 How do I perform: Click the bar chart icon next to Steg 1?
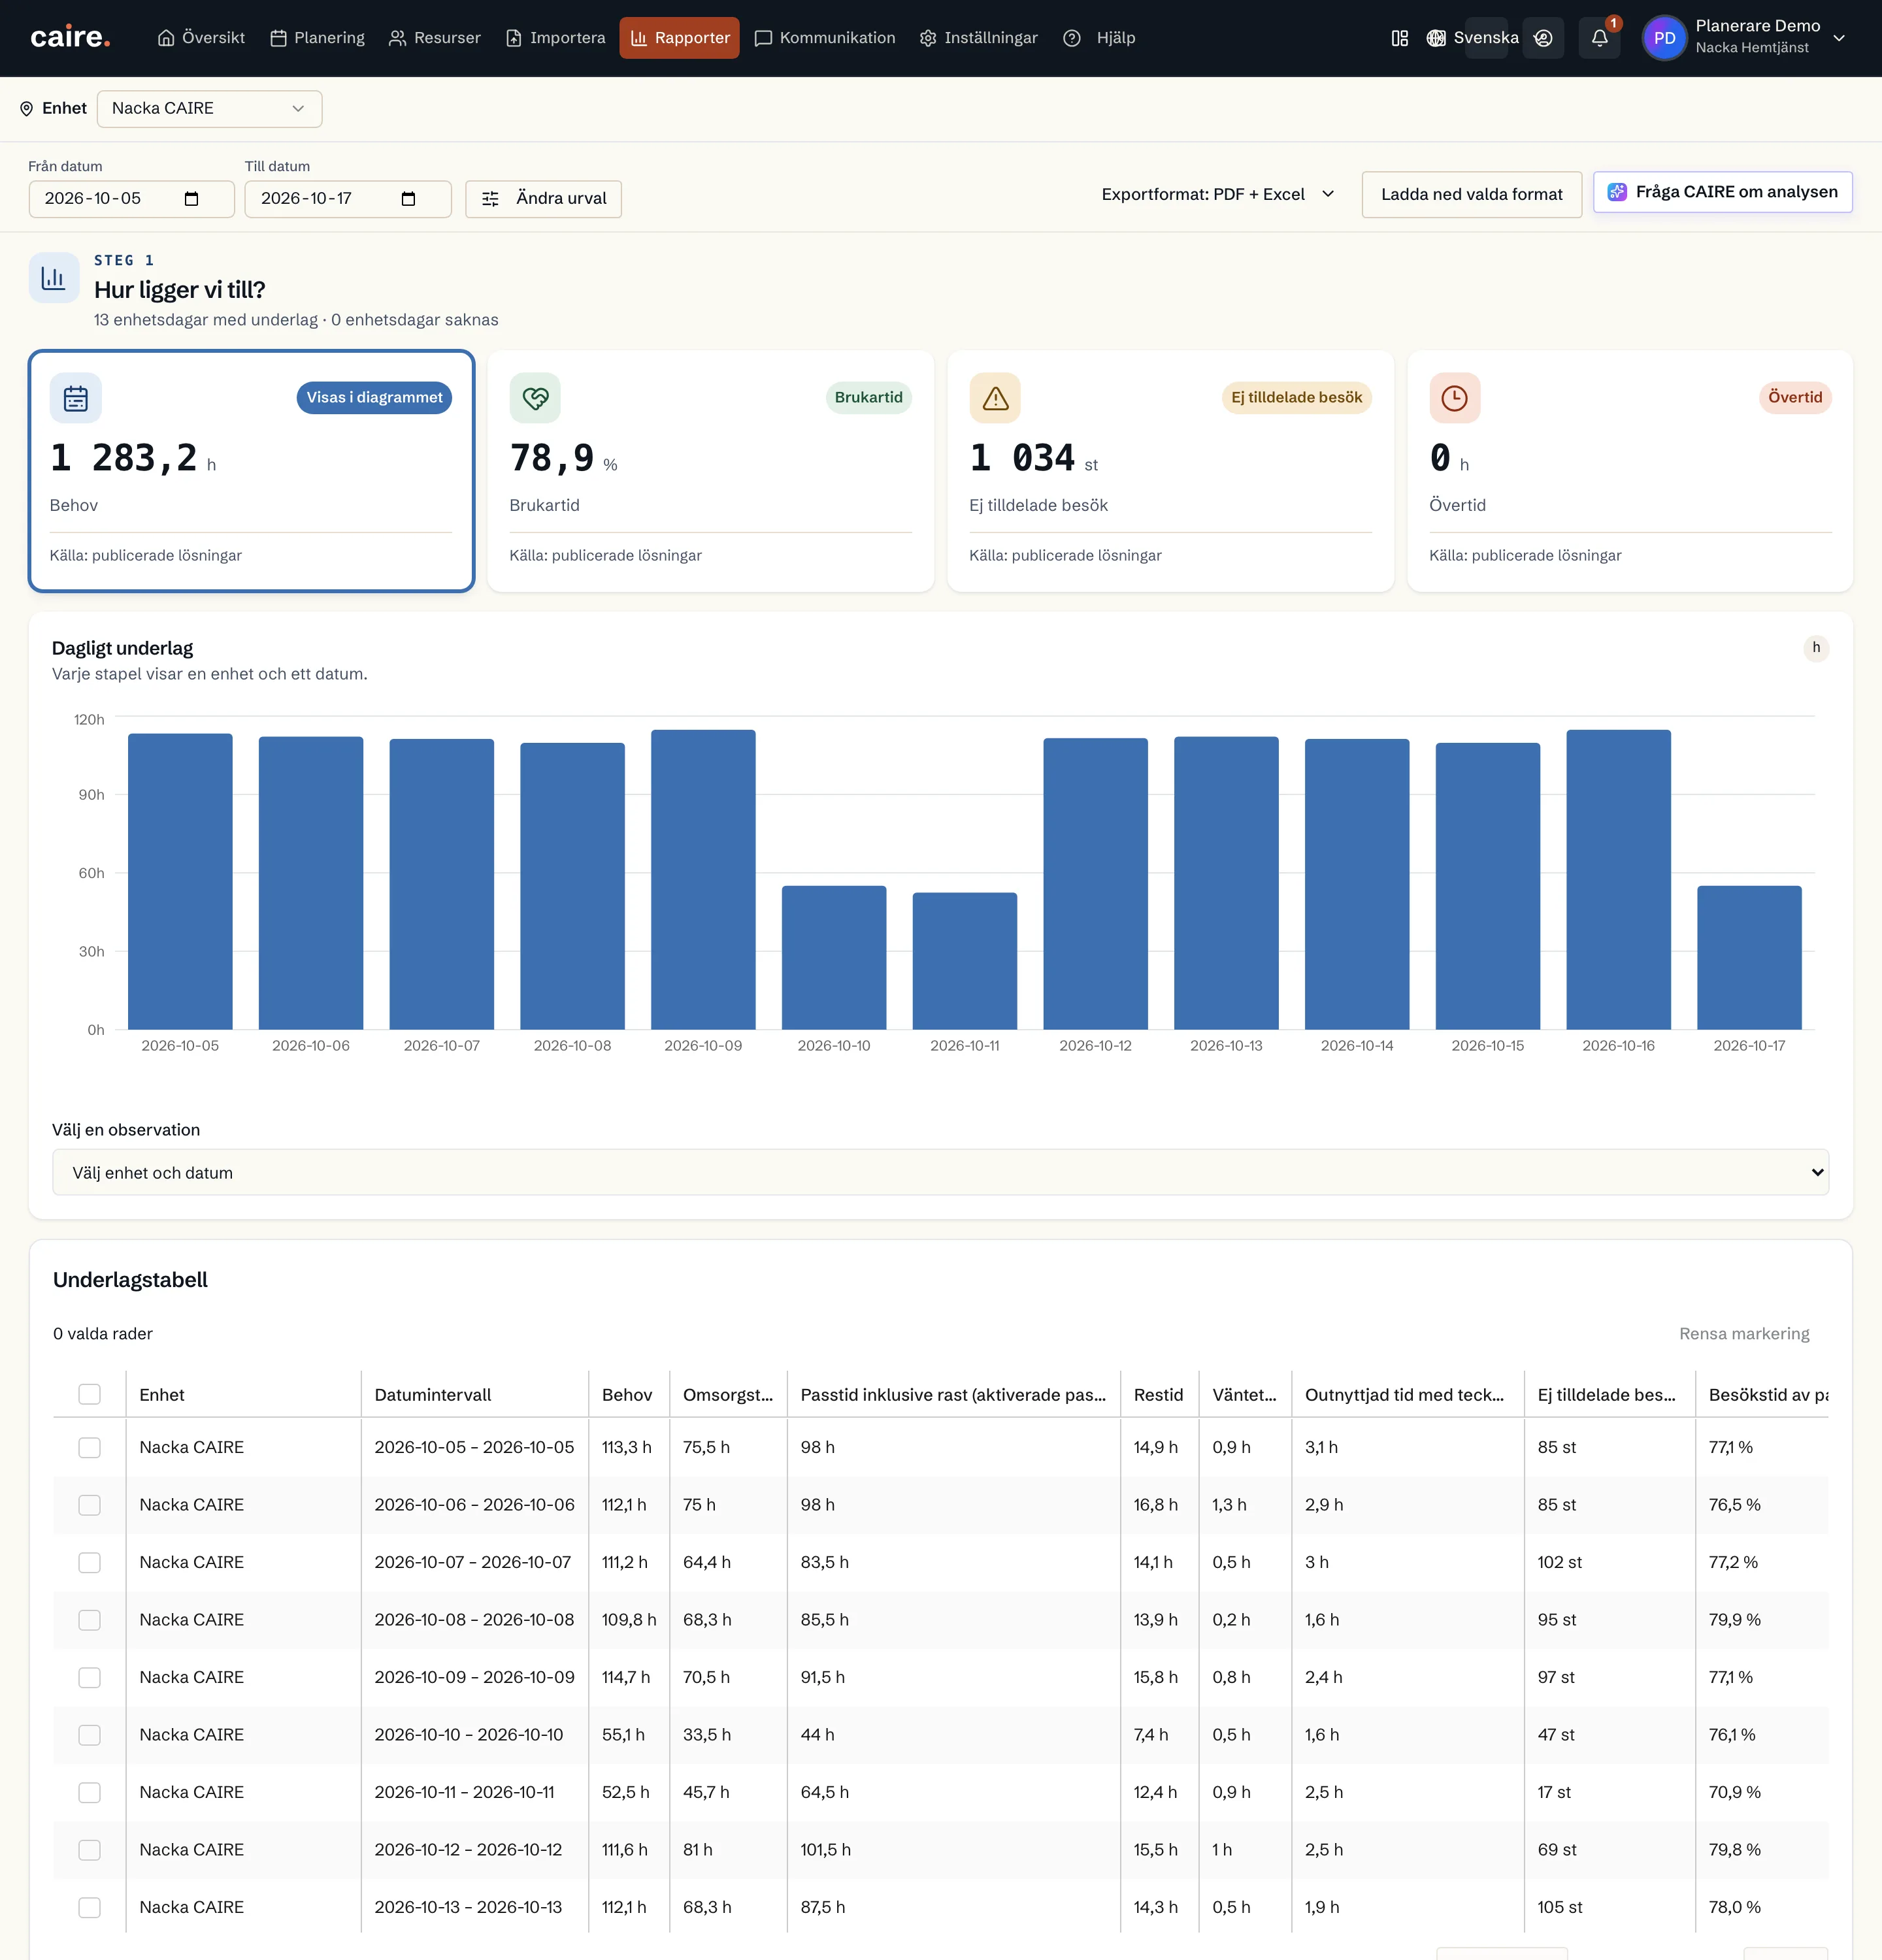point(54,278)
